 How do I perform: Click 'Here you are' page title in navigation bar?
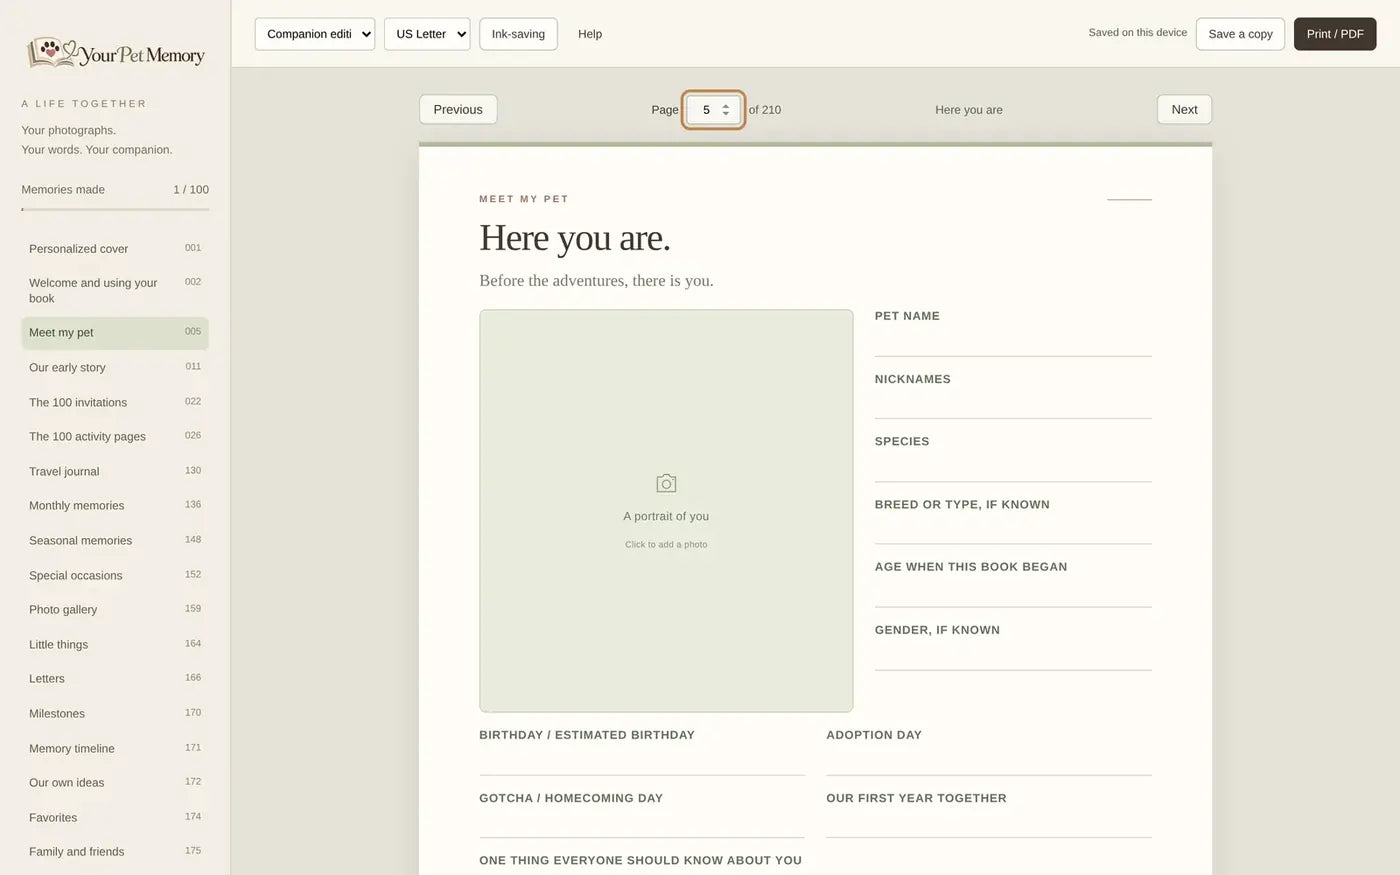[x=969, y=110]
